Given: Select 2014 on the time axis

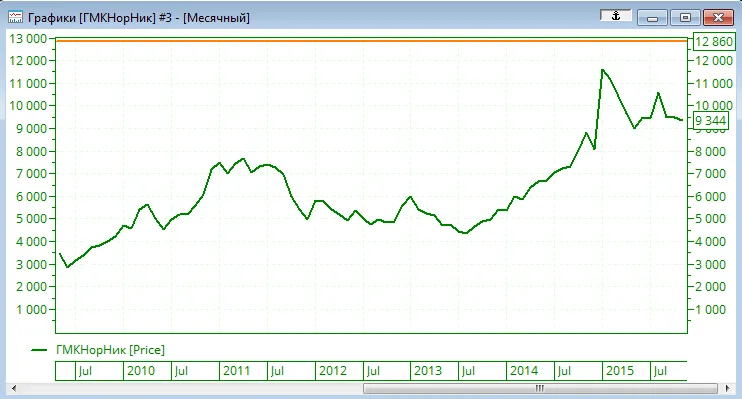Looking at the screenshot, I should pos(524,371).
